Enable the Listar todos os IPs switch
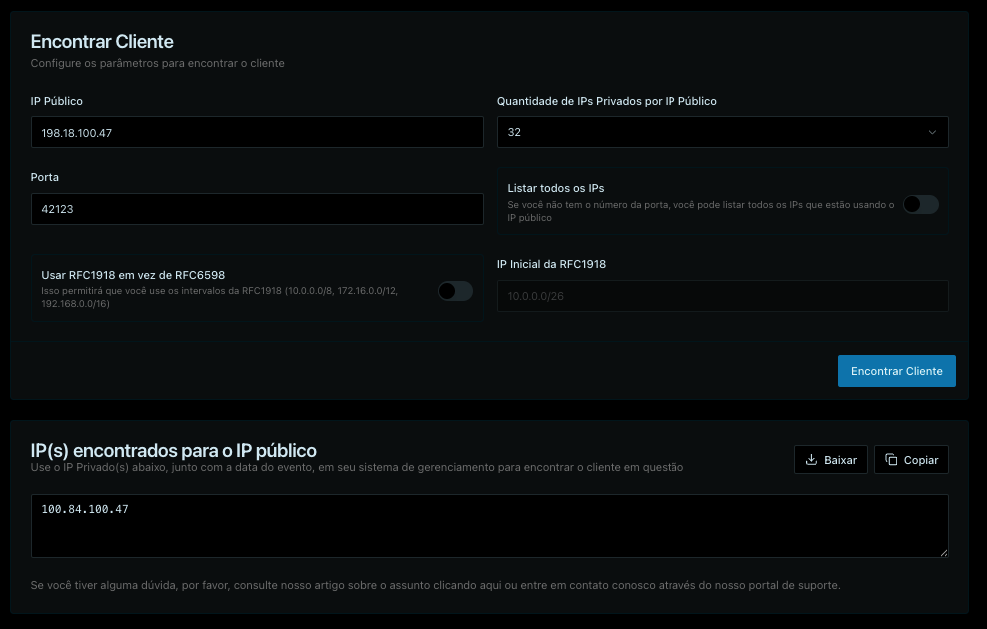Image resolution: width=987 pixels, height=629 pixels. tap(920, 204)
